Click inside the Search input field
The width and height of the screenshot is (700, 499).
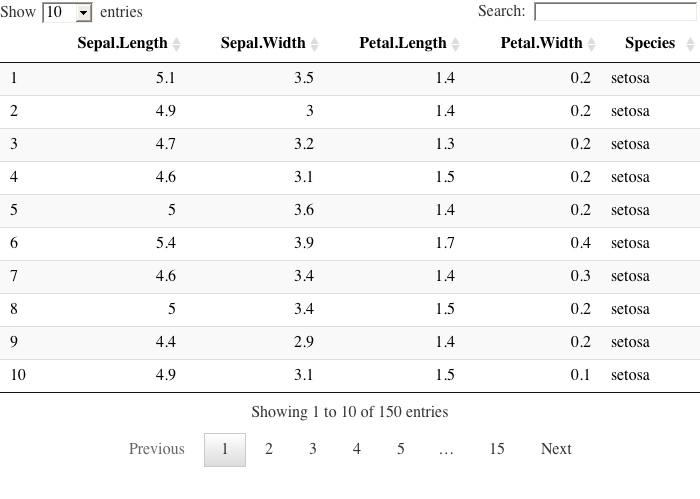(614, 12)
